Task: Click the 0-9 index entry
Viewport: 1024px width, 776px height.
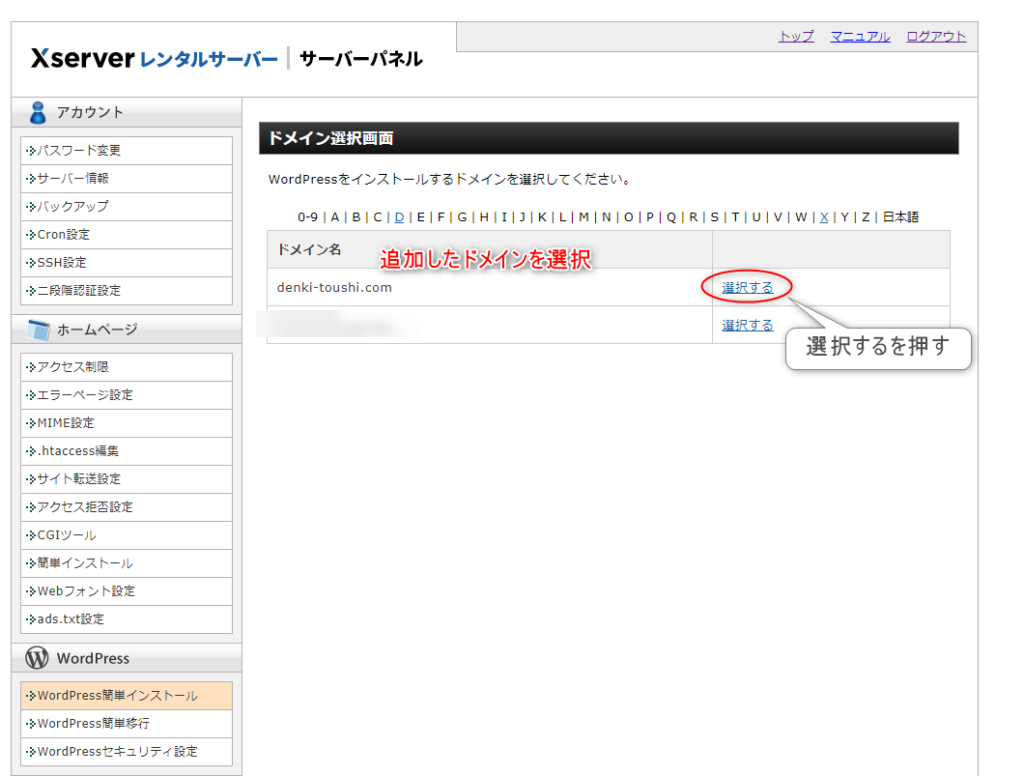Action: point(308,217)
